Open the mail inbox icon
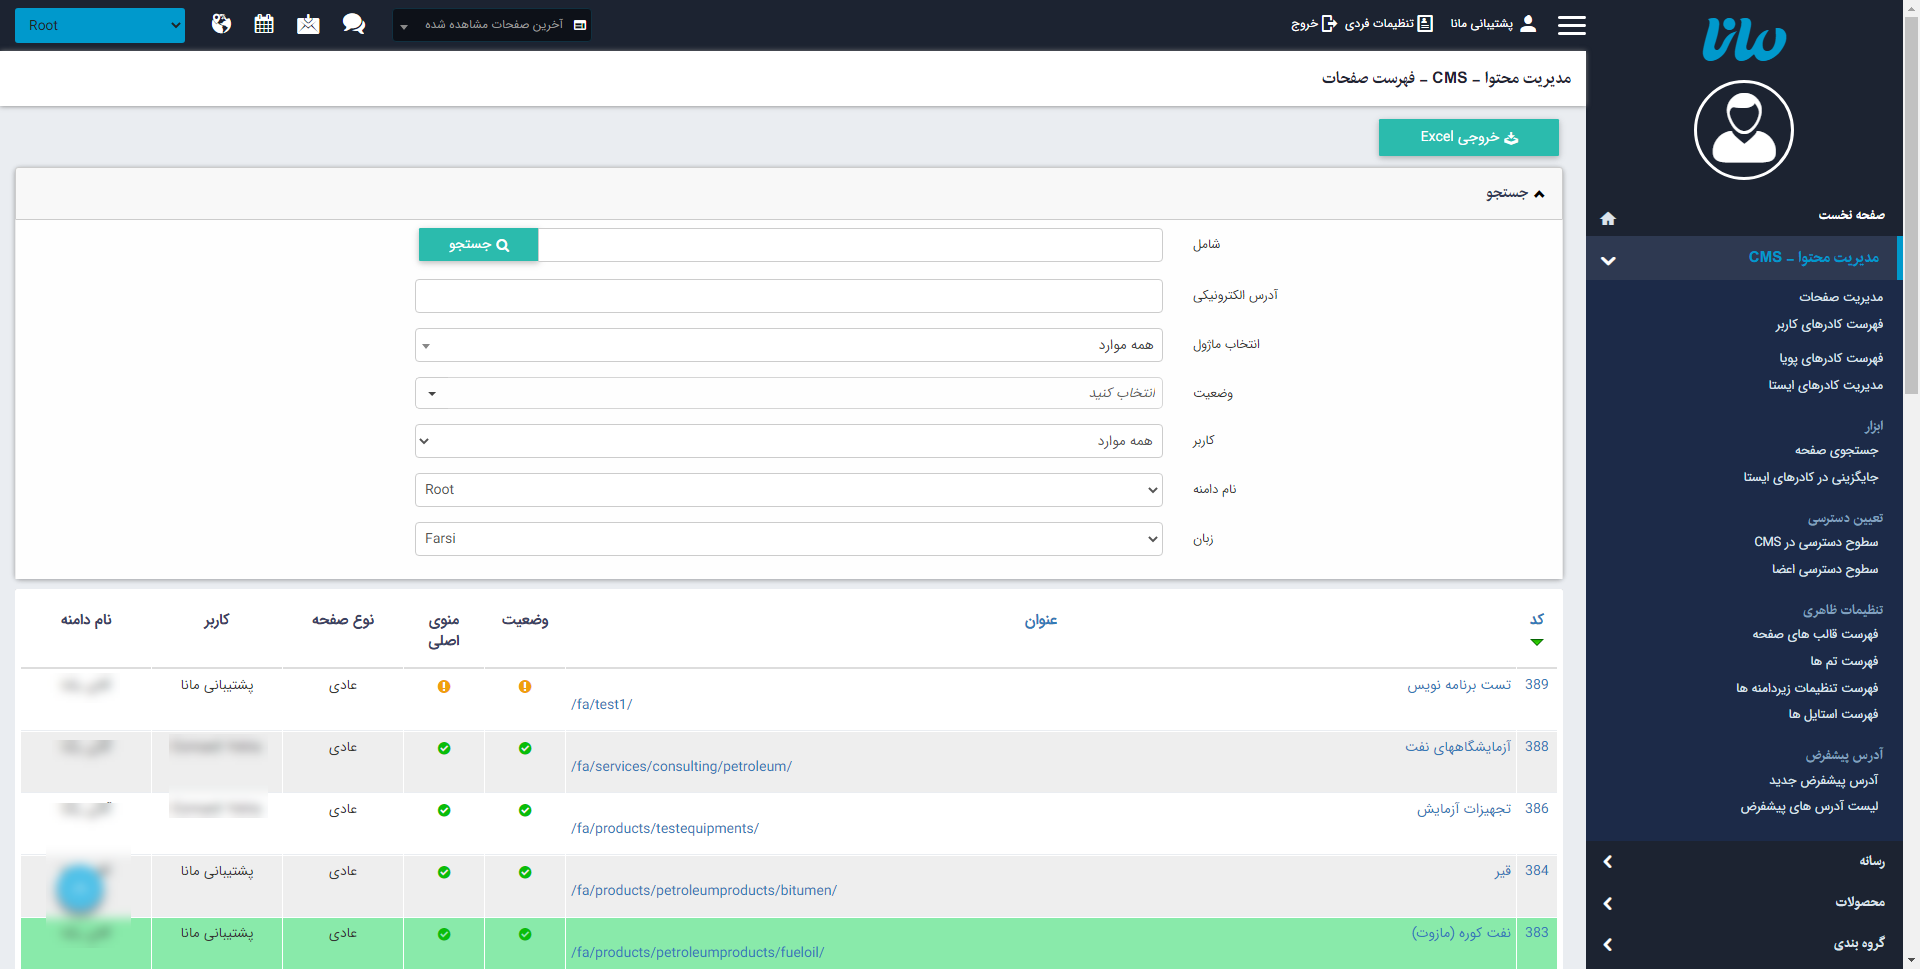 [x=308, y=23]
